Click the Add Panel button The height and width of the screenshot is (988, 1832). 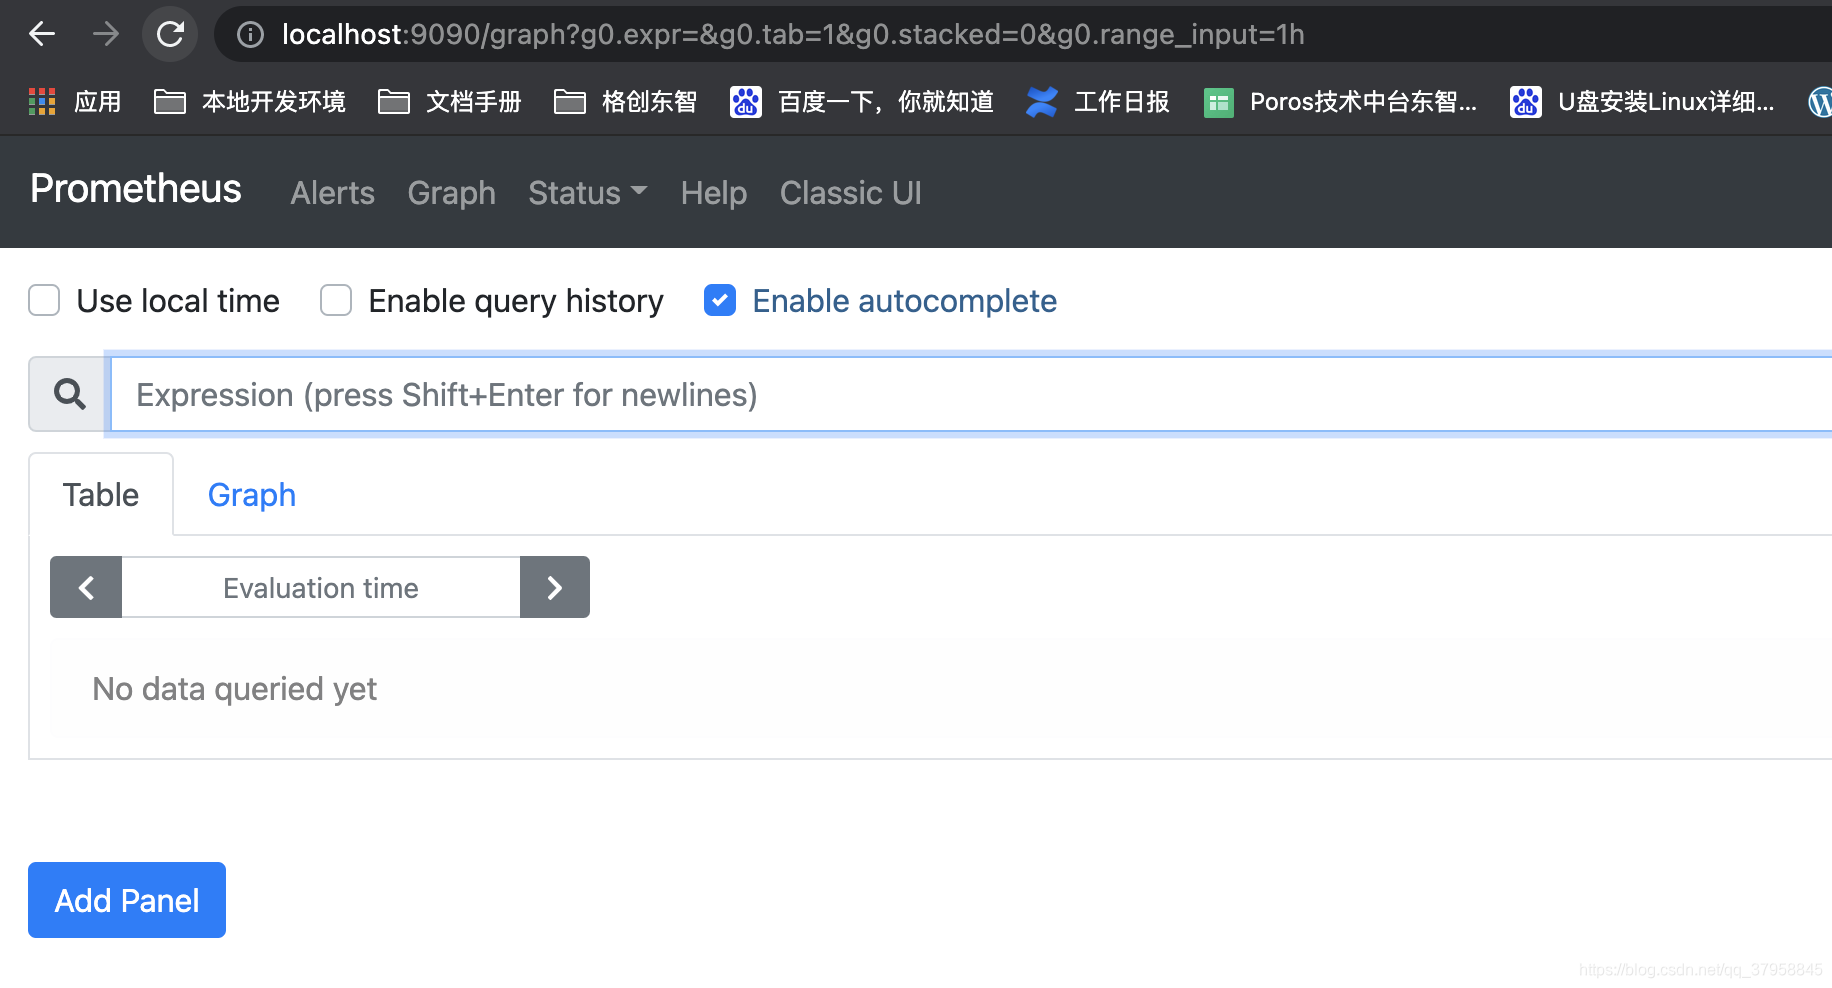pos(127,900)
